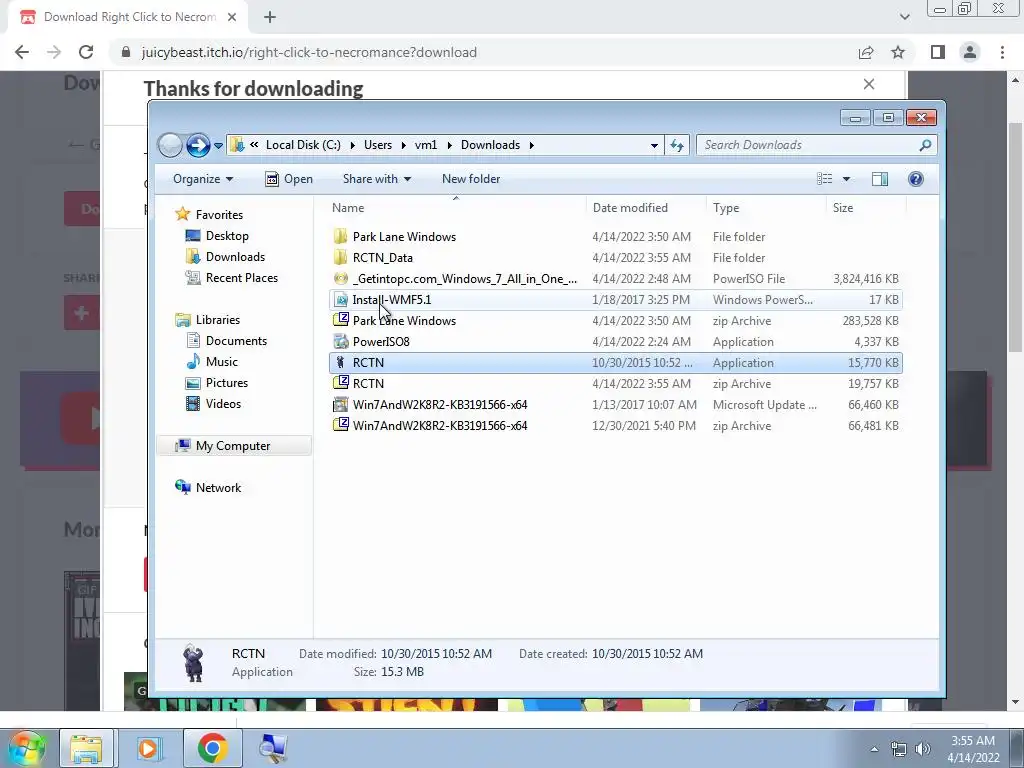Expand the arrow after Downloads in breadcrumb

coord(532,145)
